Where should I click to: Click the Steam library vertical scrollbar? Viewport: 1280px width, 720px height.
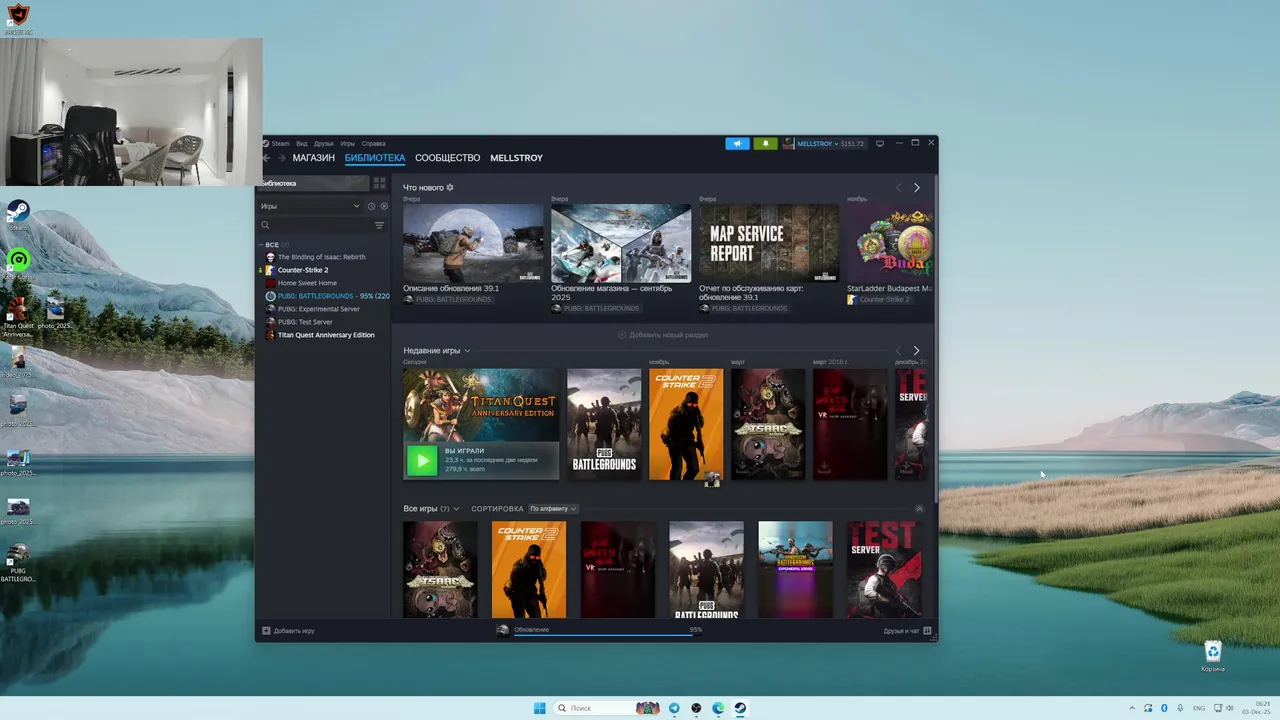point(936,340)
